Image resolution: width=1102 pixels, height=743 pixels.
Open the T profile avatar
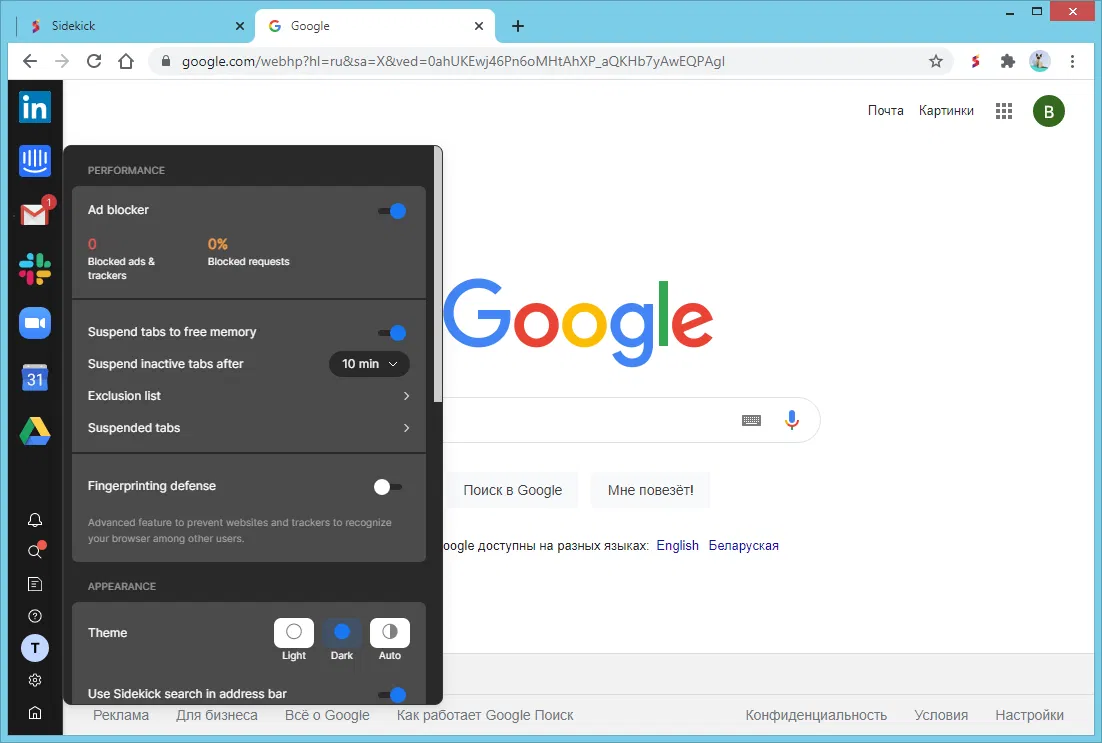34,648
